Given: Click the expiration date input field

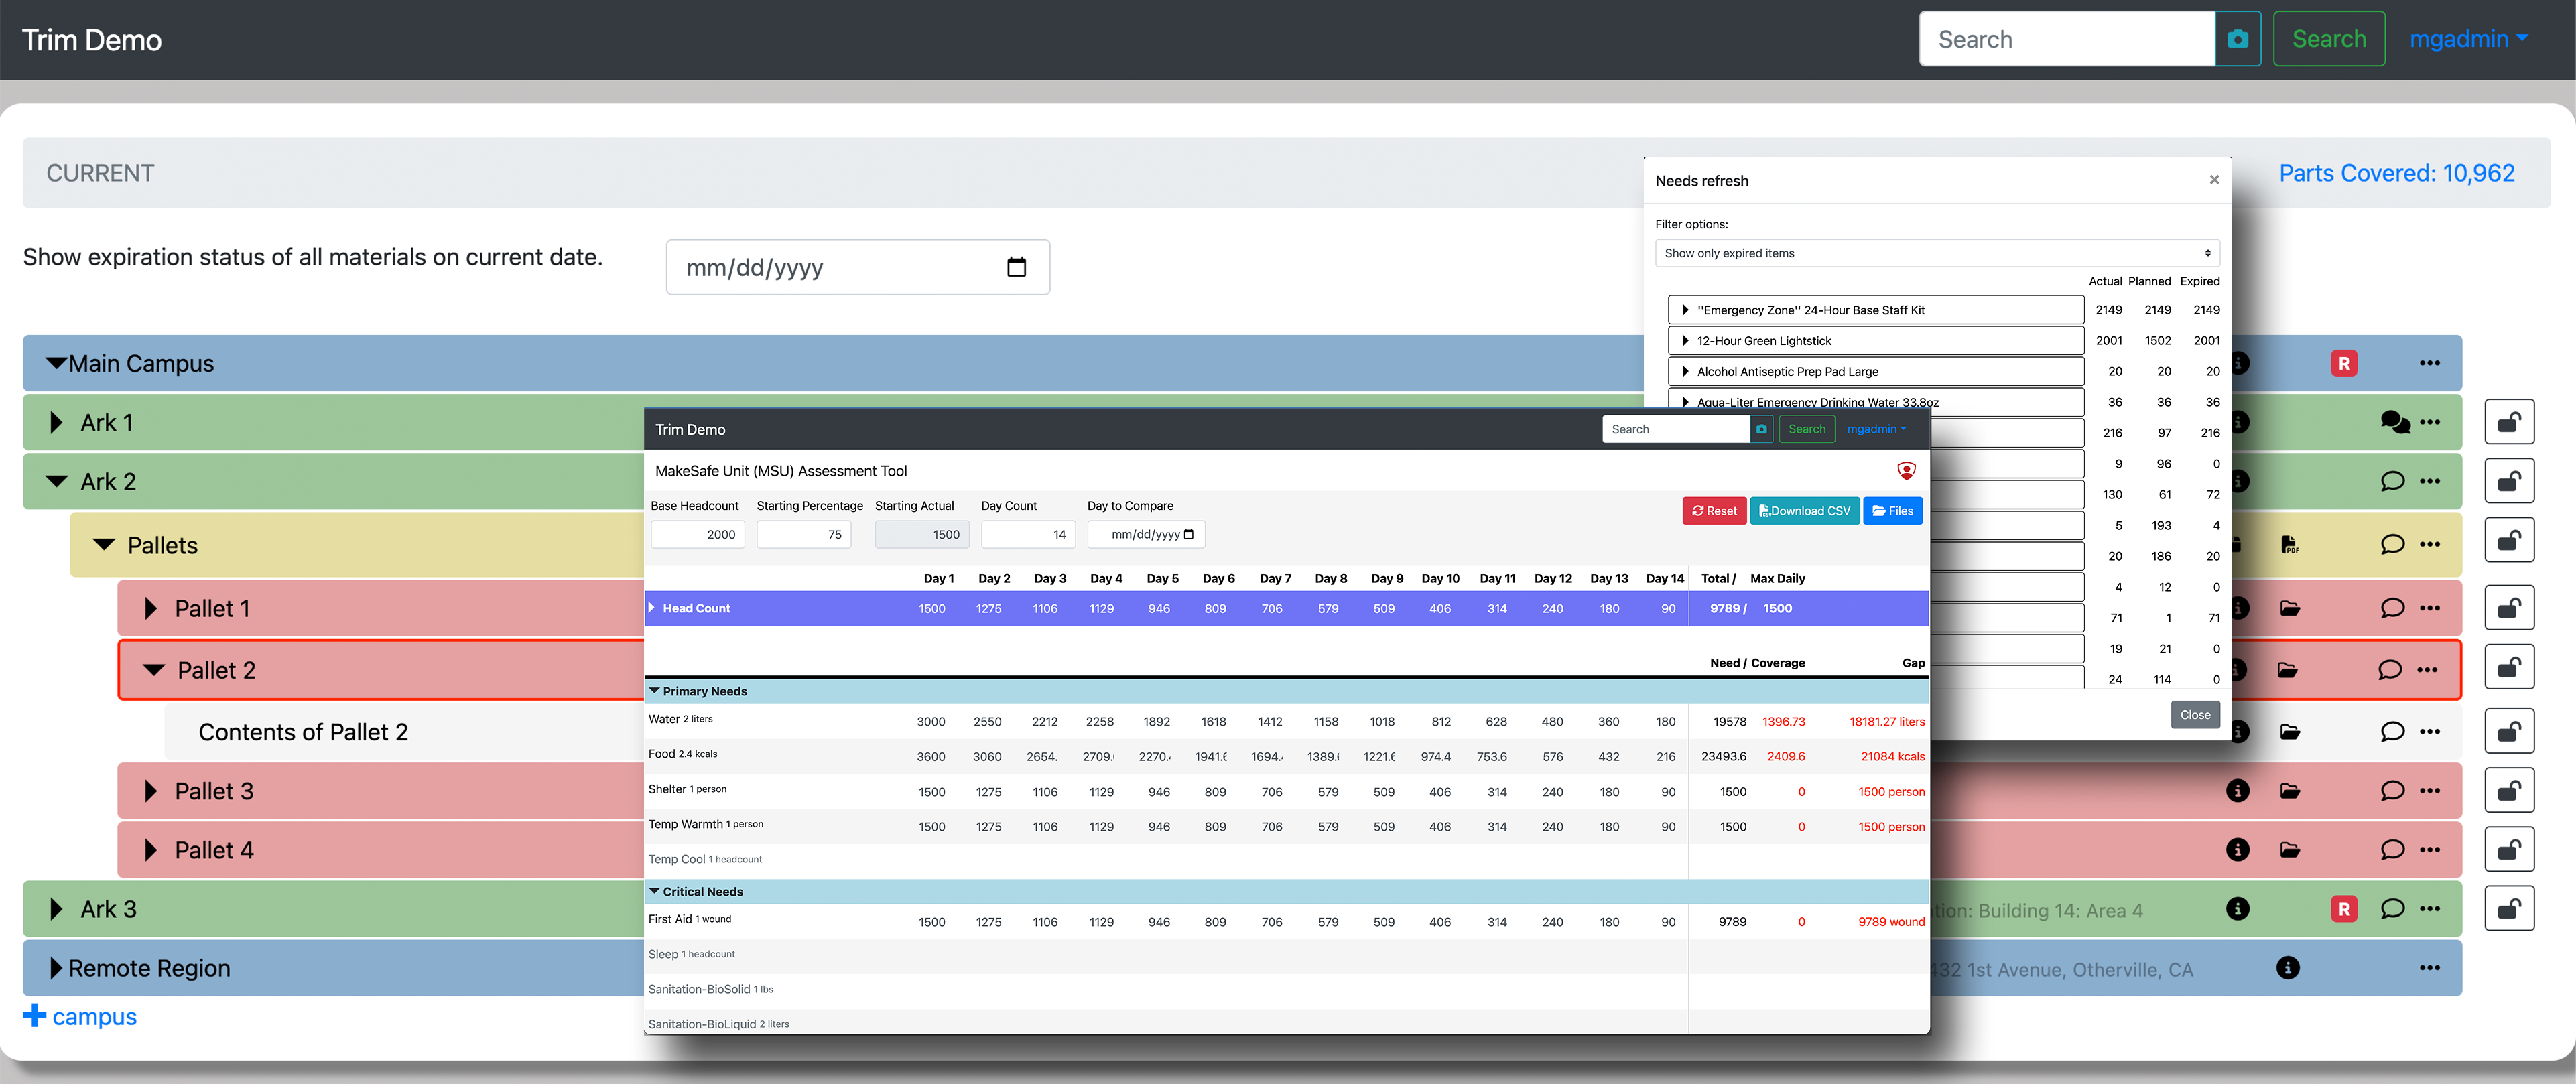Looking at the screenshot, I should [x=857, y=267].
